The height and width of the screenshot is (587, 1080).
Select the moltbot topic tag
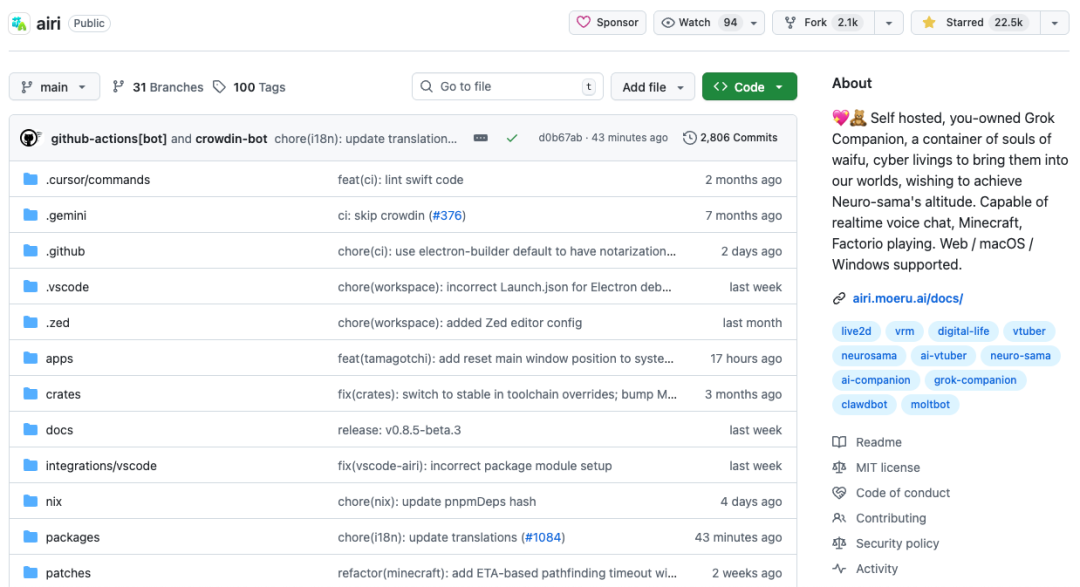930,404
